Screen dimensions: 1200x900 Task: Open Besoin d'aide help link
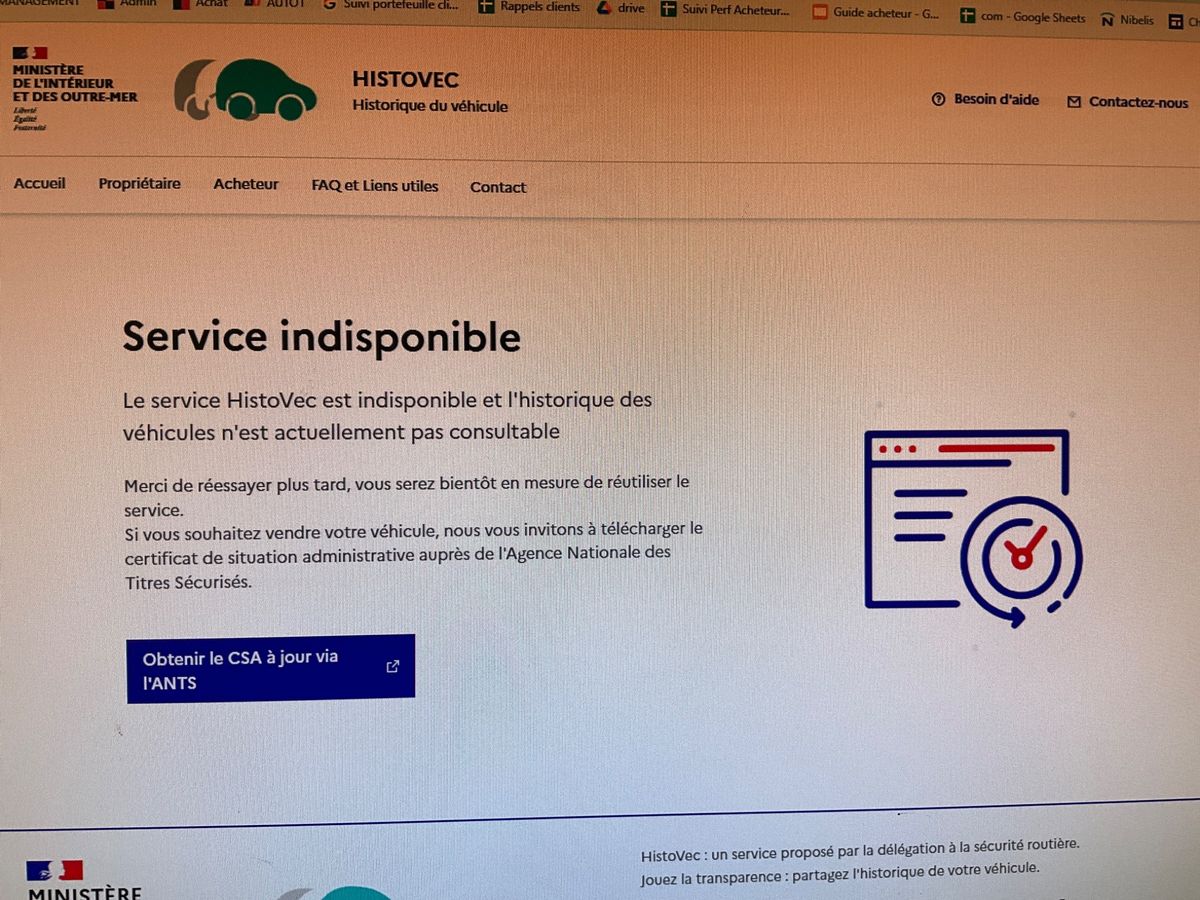pyautogui.click(x=985, y=100)
